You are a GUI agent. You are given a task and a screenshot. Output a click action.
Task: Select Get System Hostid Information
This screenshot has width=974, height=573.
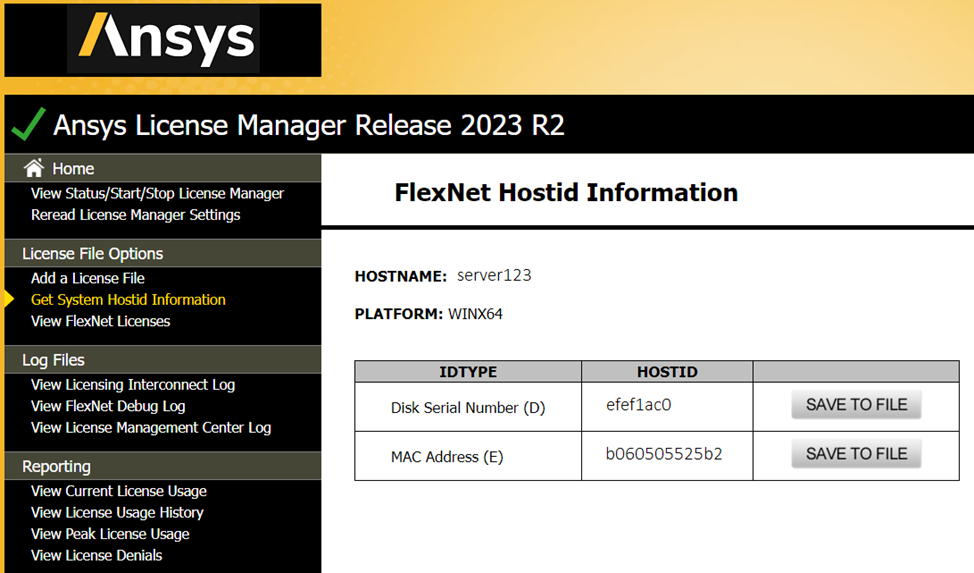pos(128,300)
